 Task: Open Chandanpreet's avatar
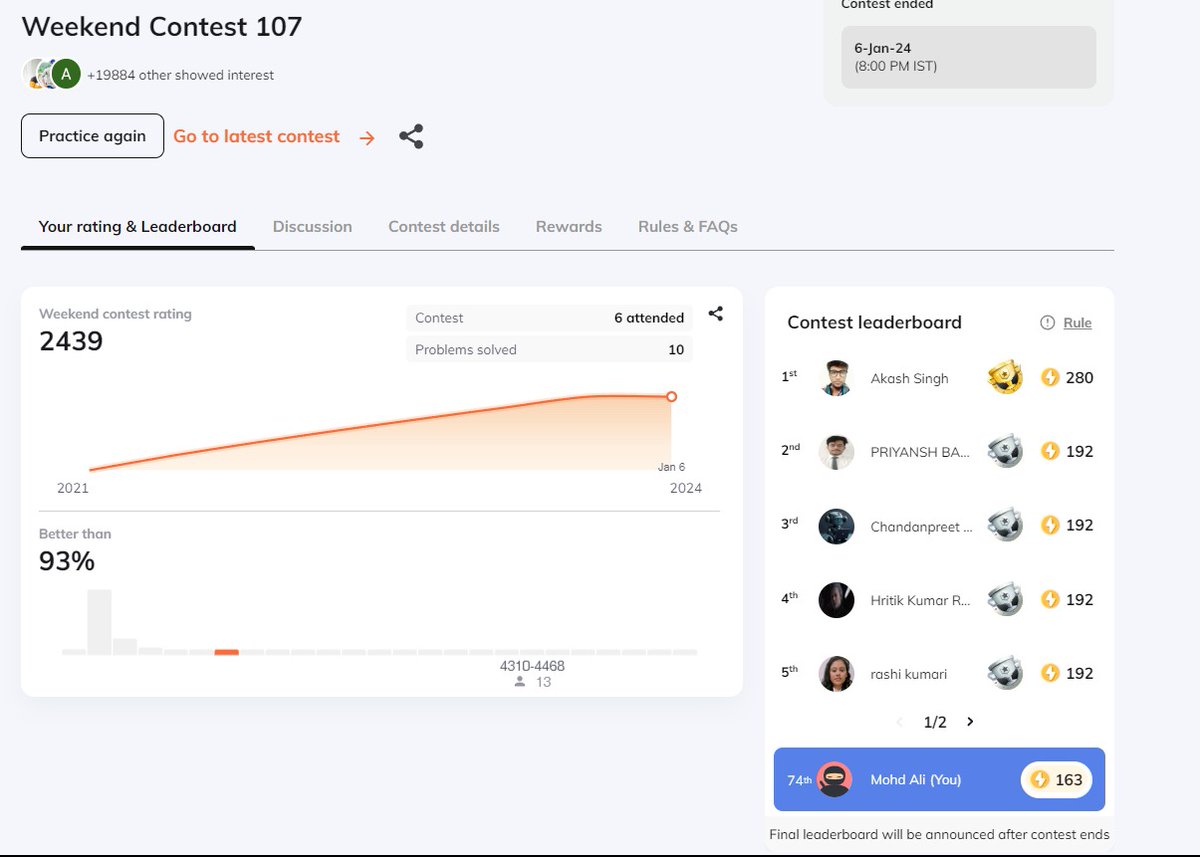836,526
